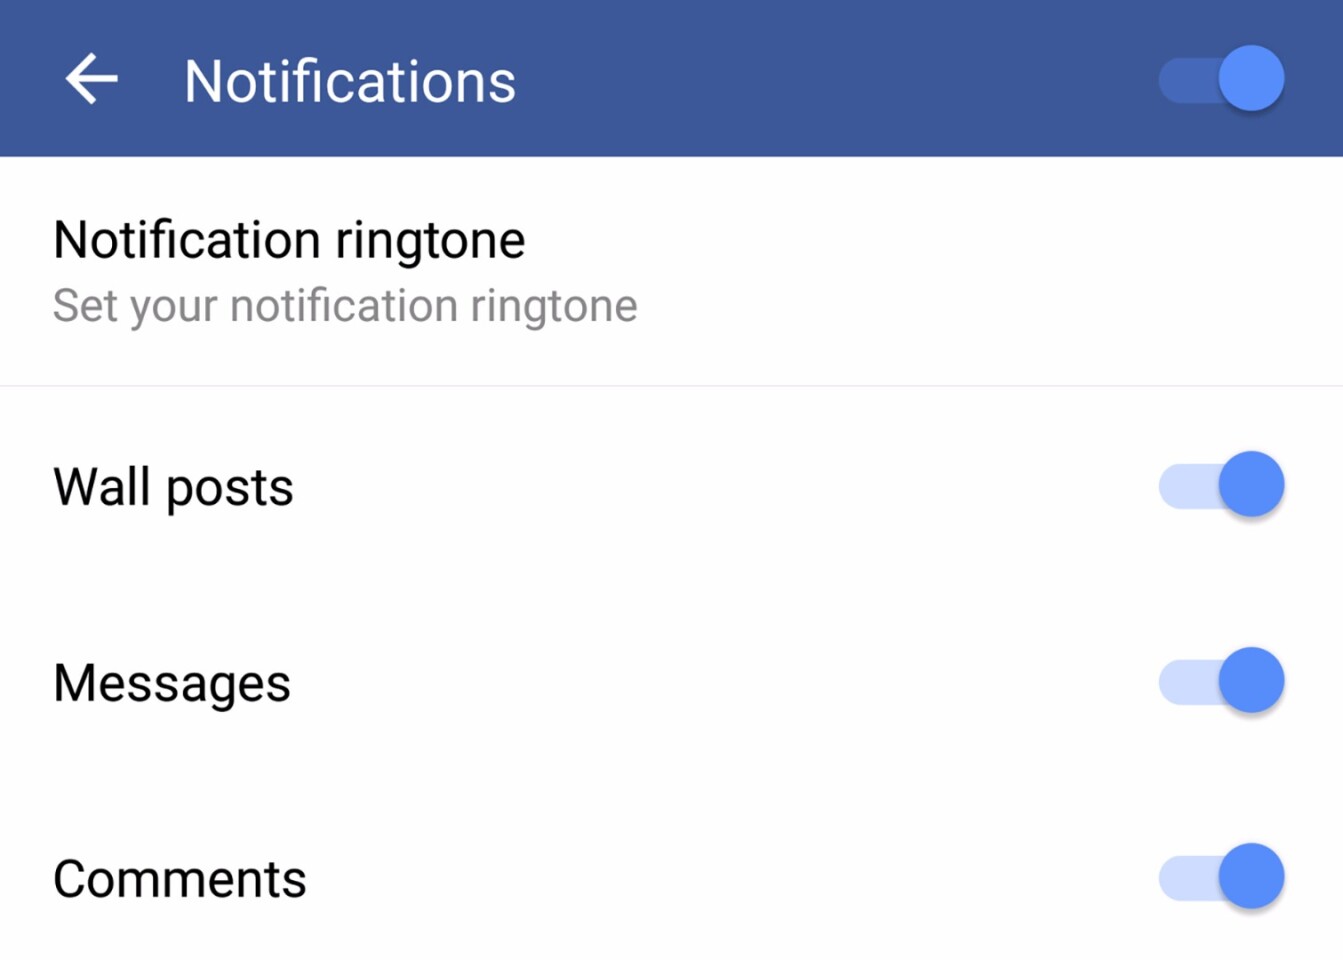Click the light track of Messages switch
This screenshot has width=1343, height=960.
(x=1185, y=683)
